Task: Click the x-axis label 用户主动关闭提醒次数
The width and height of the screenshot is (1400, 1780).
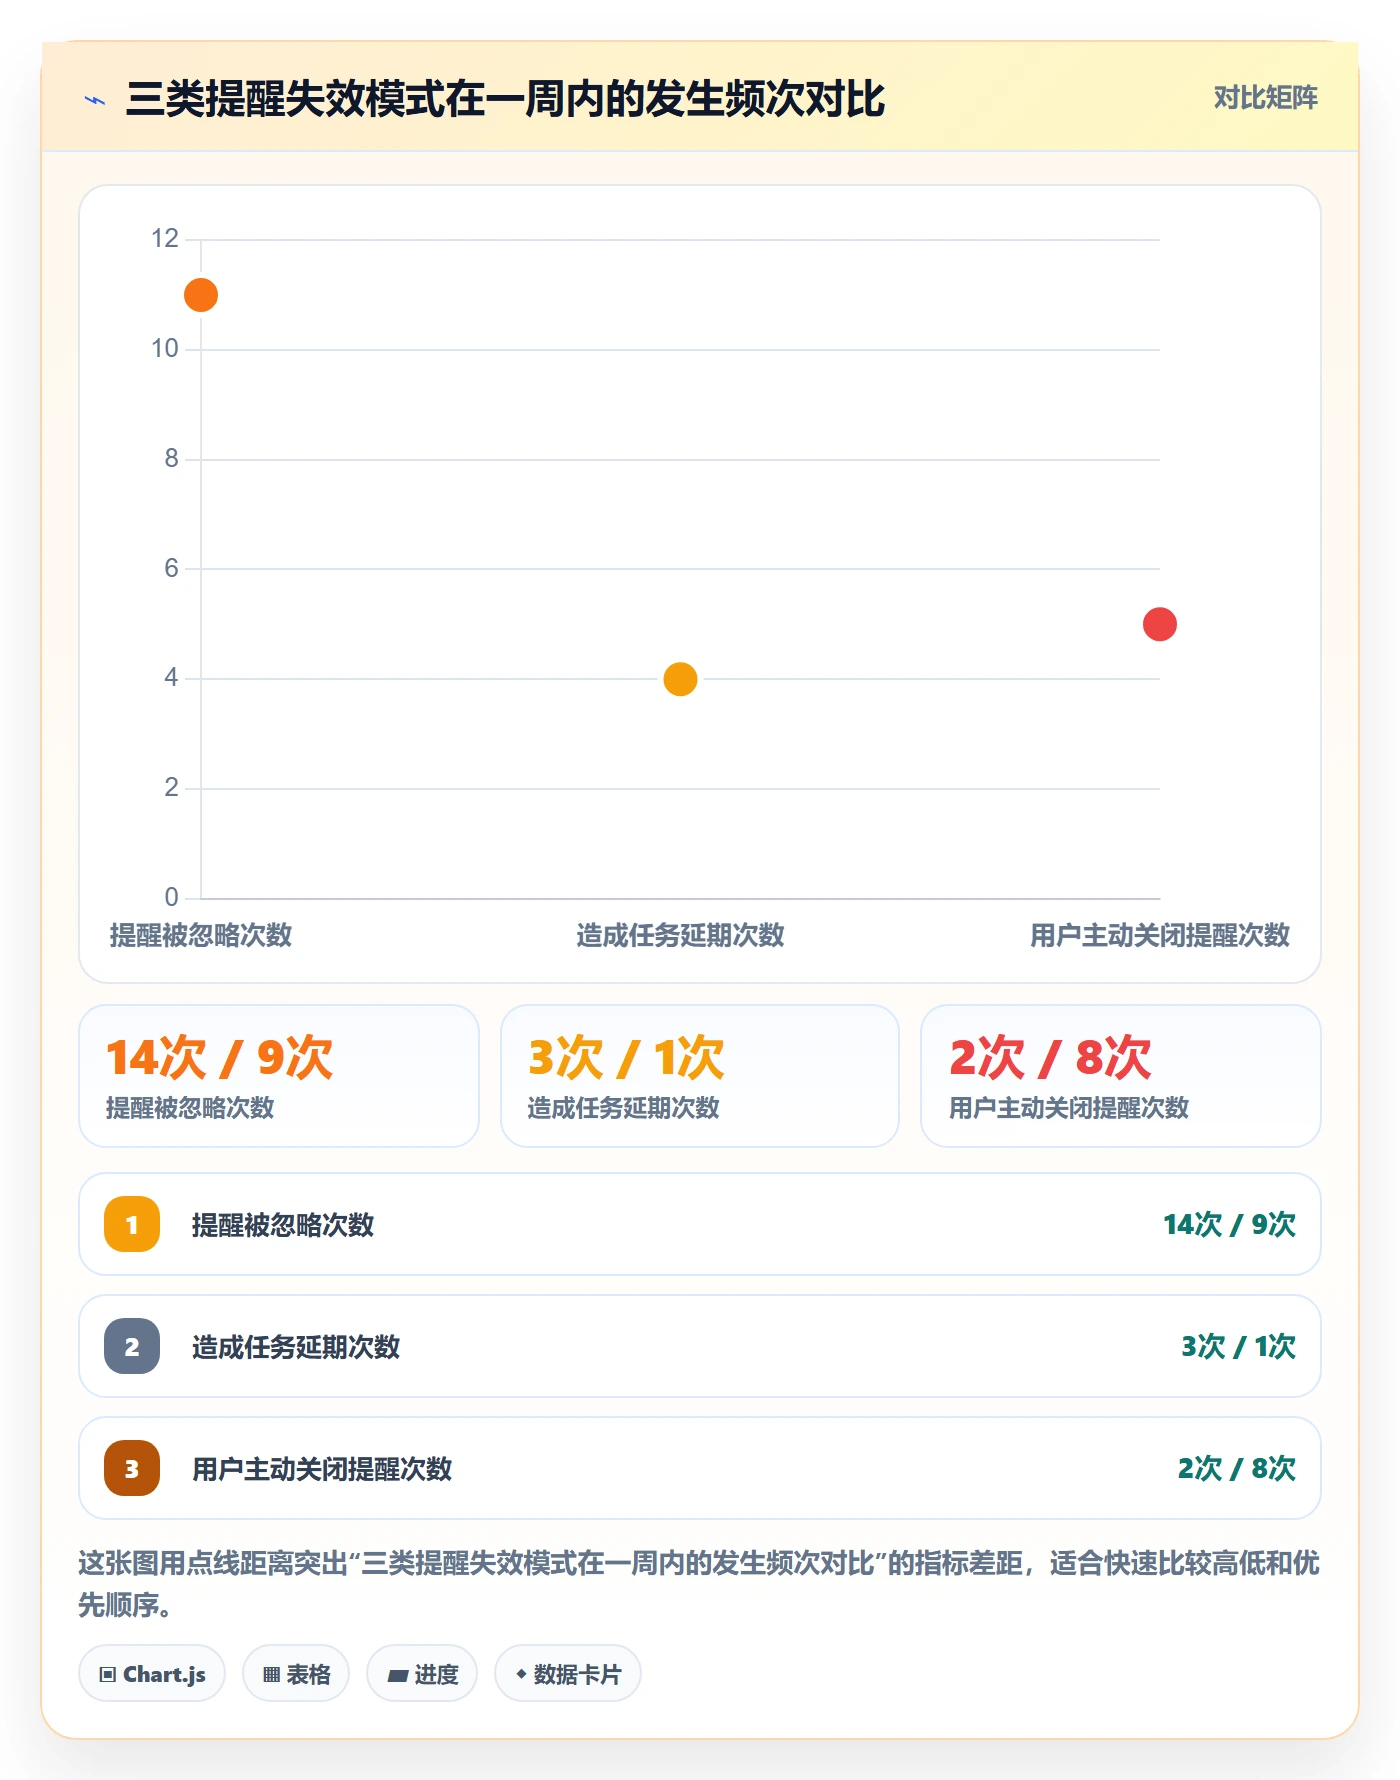Action: (1160, 935)
